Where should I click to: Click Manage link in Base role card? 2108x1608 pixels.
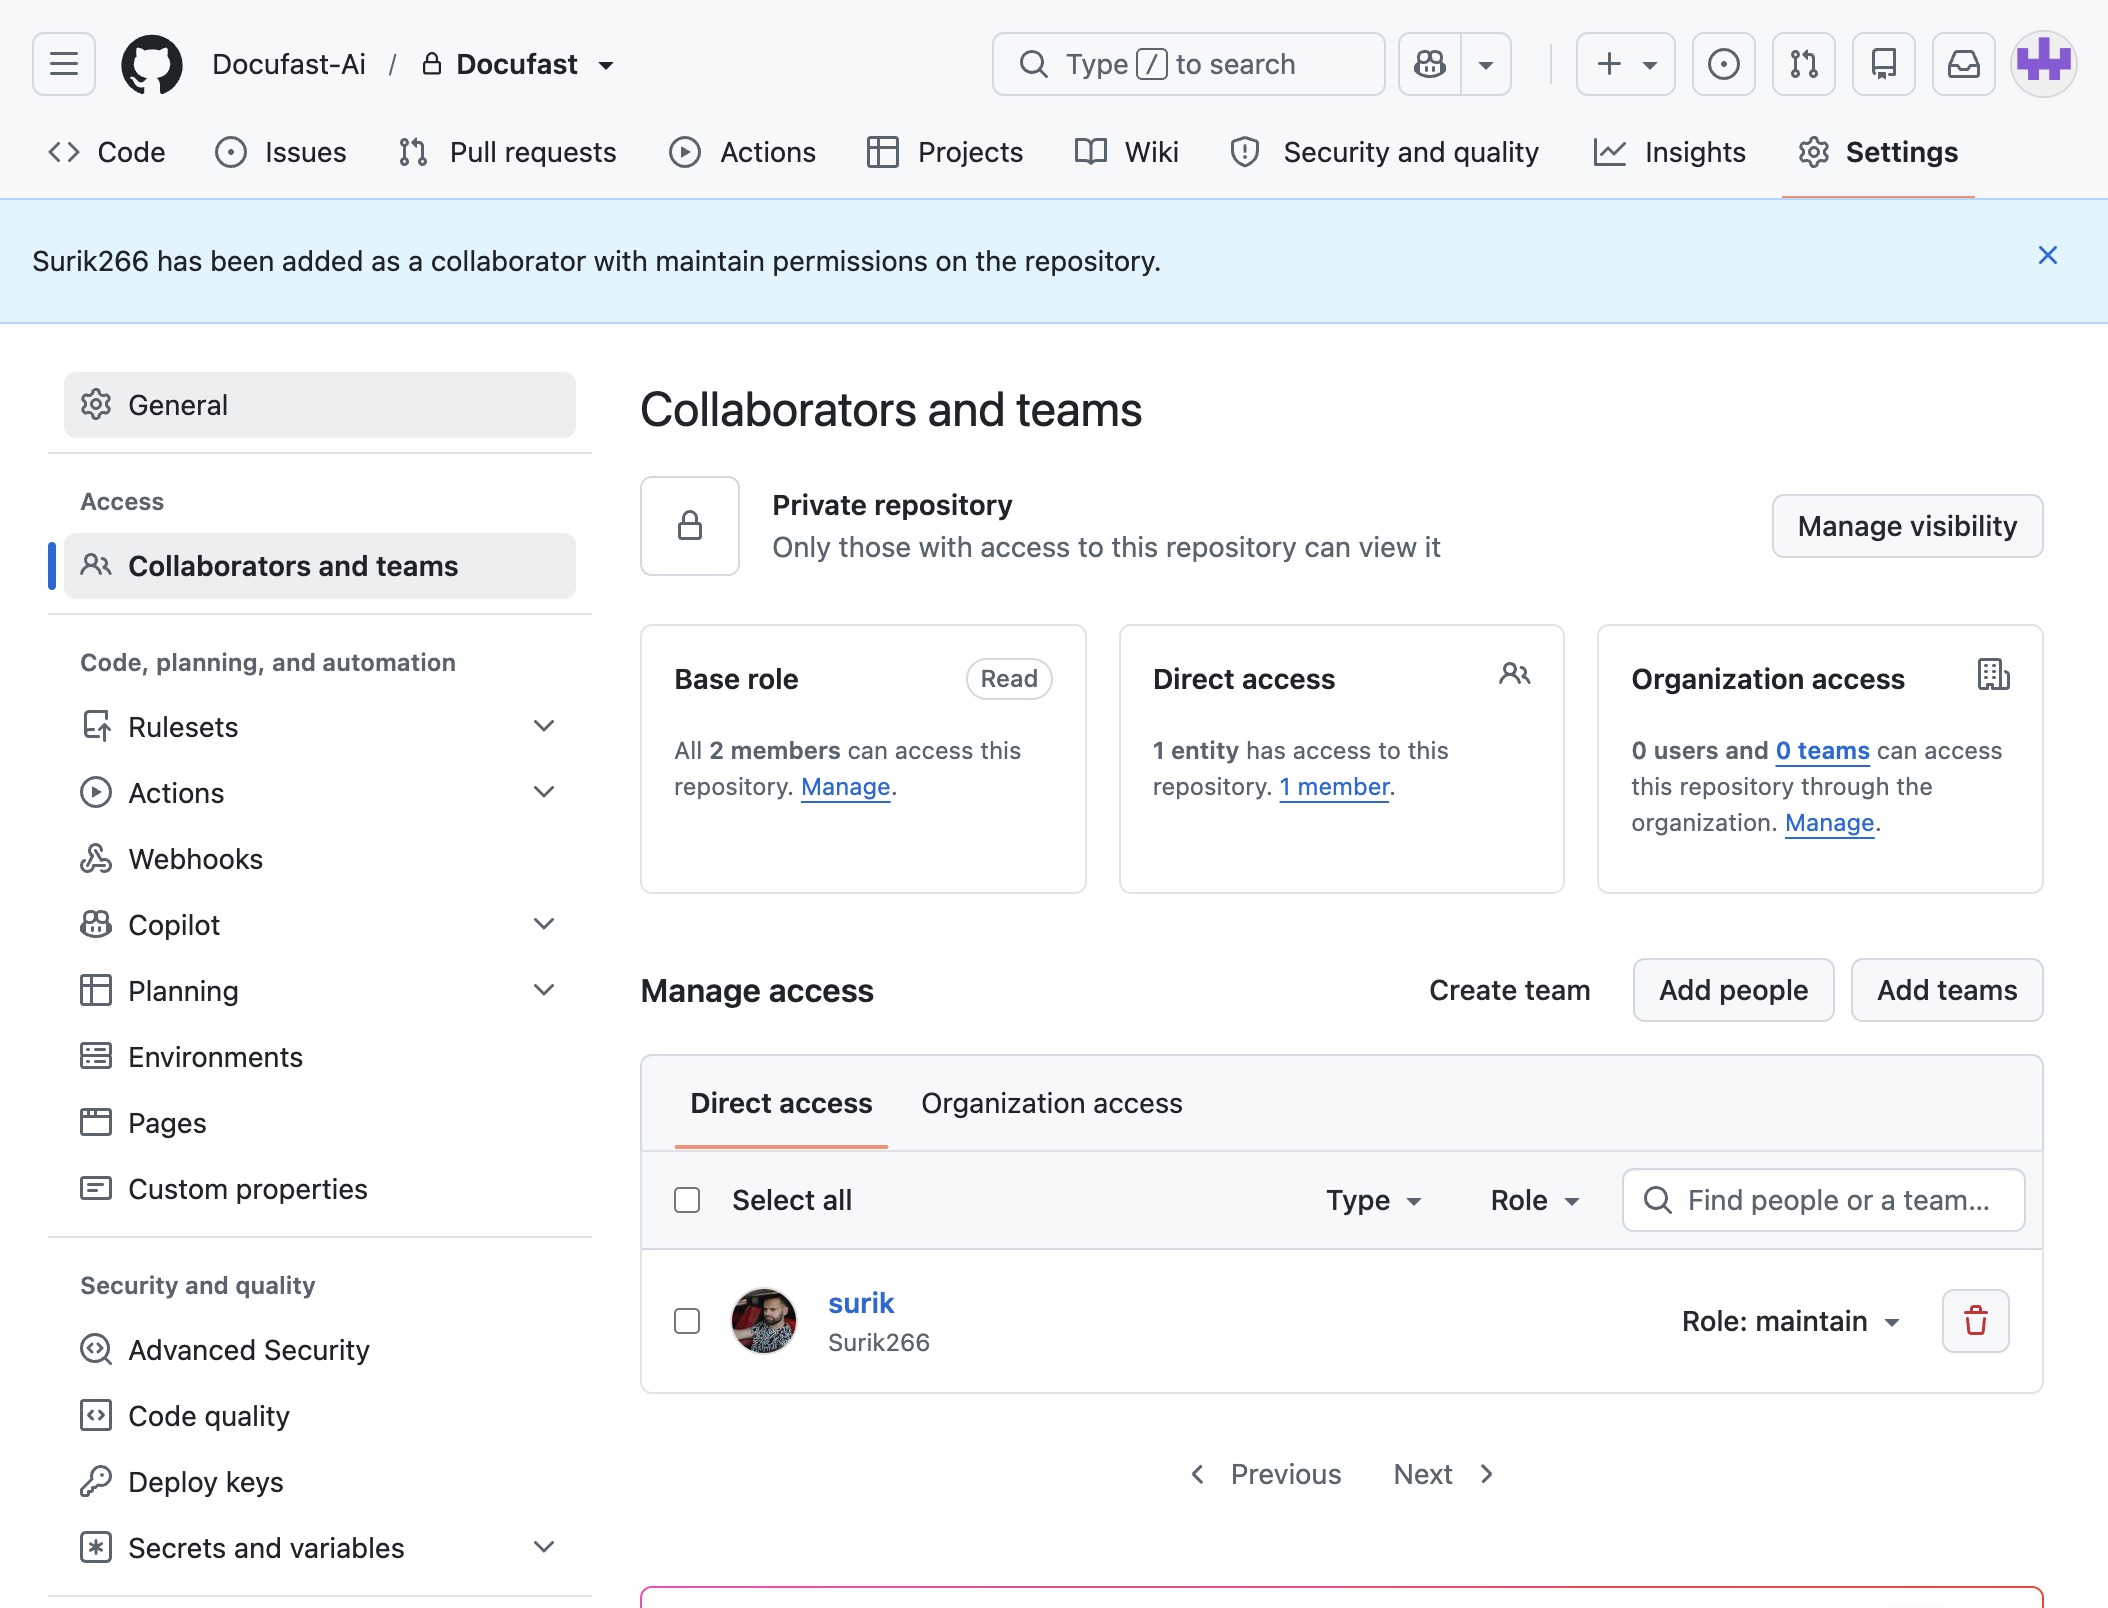[845, 787]
